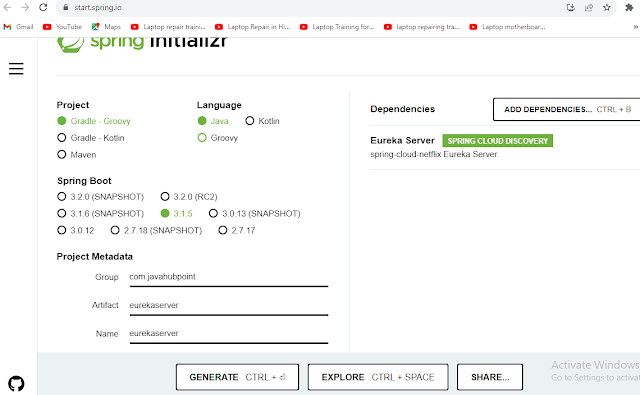Click the lock icon in address bar

(65, 7)
